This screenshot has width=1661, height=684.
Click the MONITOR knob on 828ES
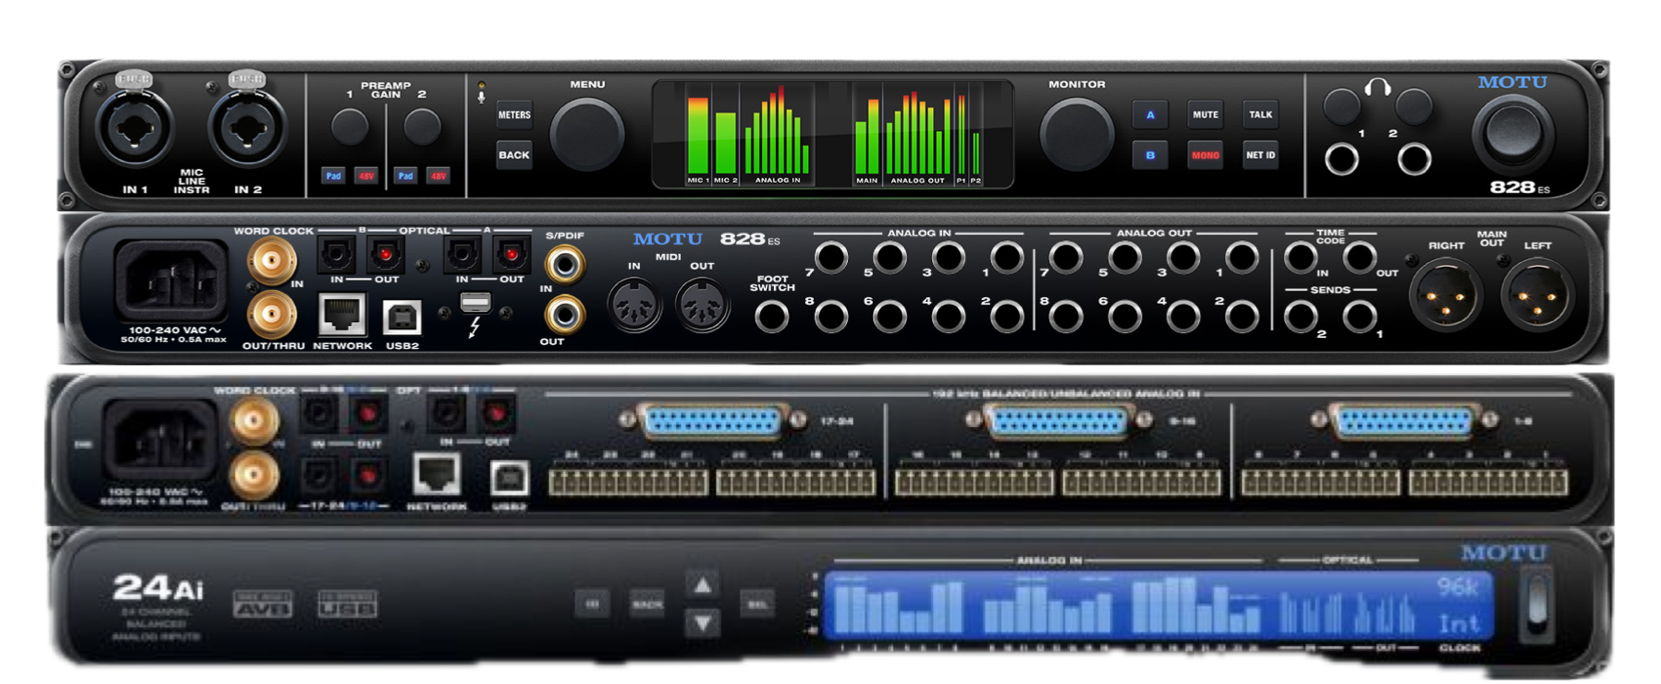[x=1077, y=134]
